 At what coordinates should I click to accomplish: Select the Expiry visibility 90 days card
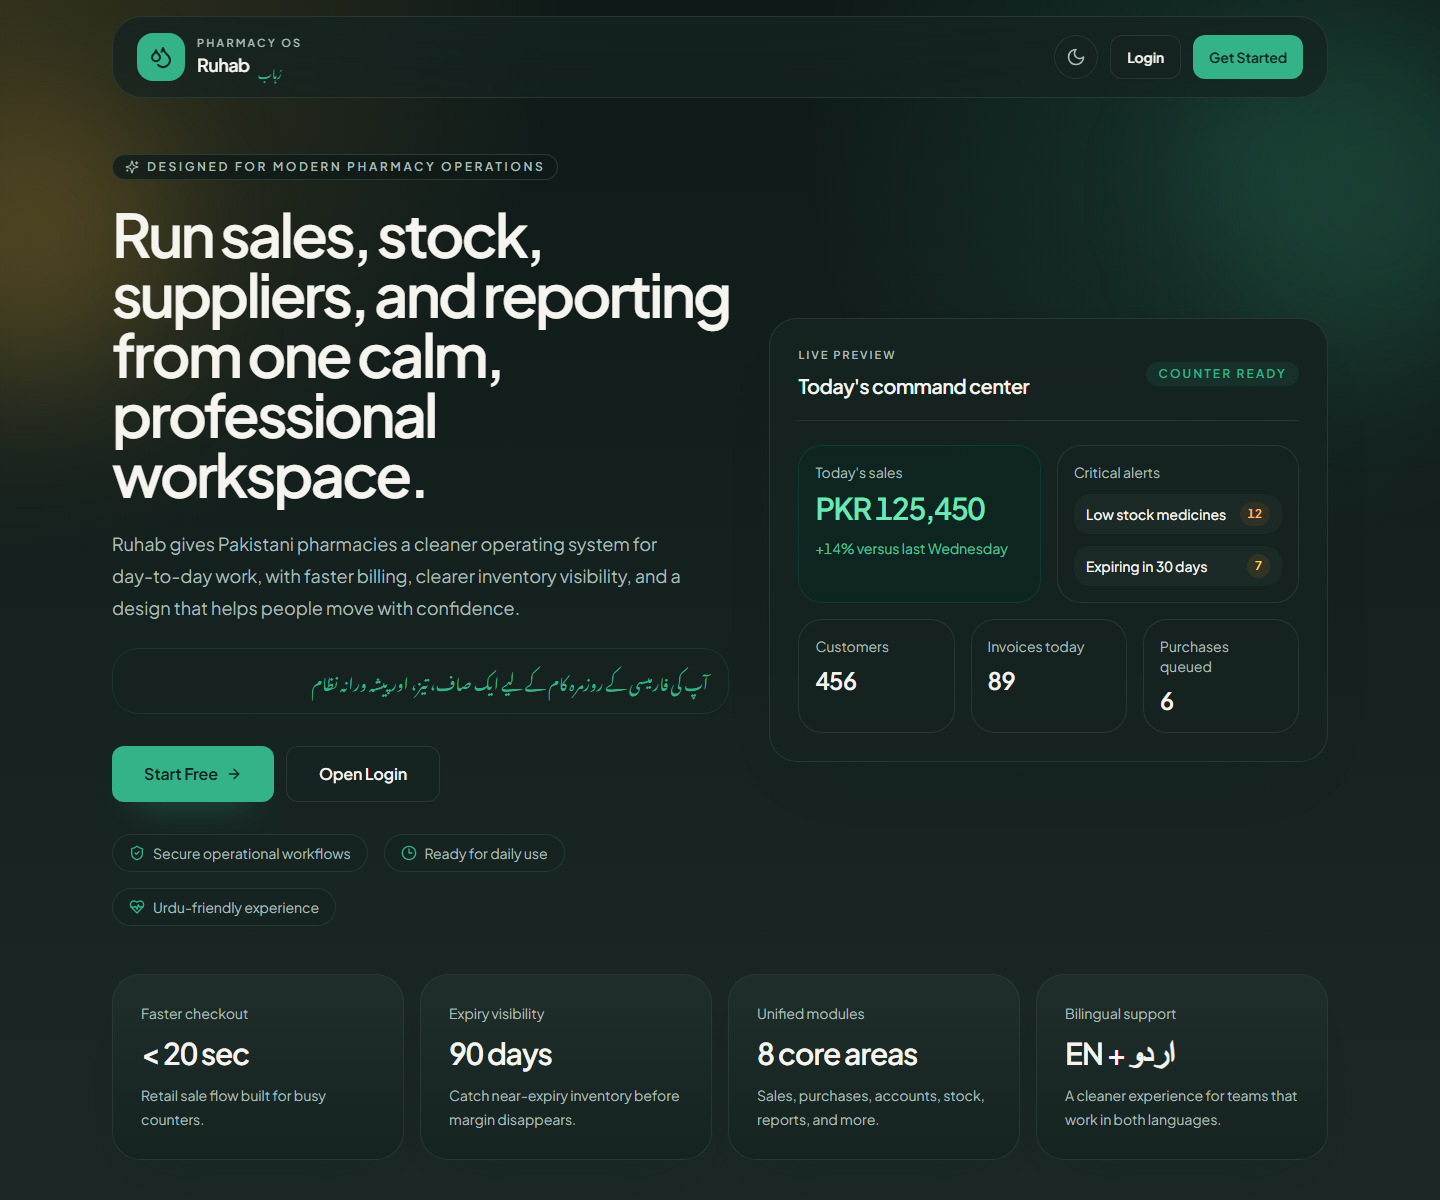coord(566,1067)
